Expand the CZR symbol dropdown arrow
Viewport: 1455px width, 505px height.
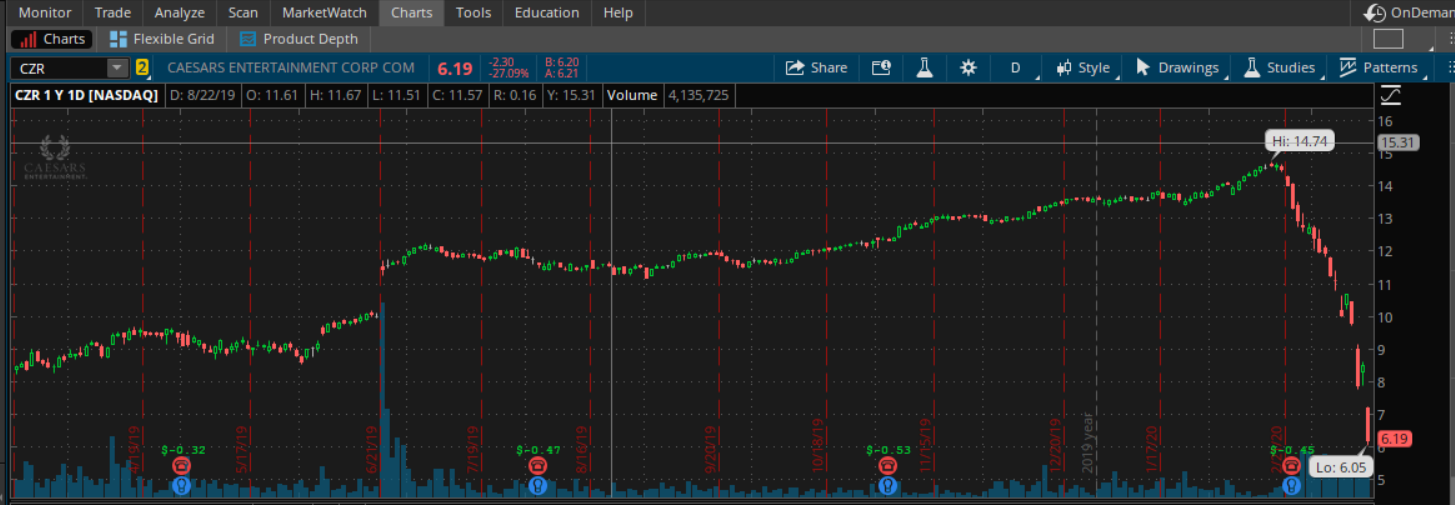pyautogui.click(x=118, y=68)
